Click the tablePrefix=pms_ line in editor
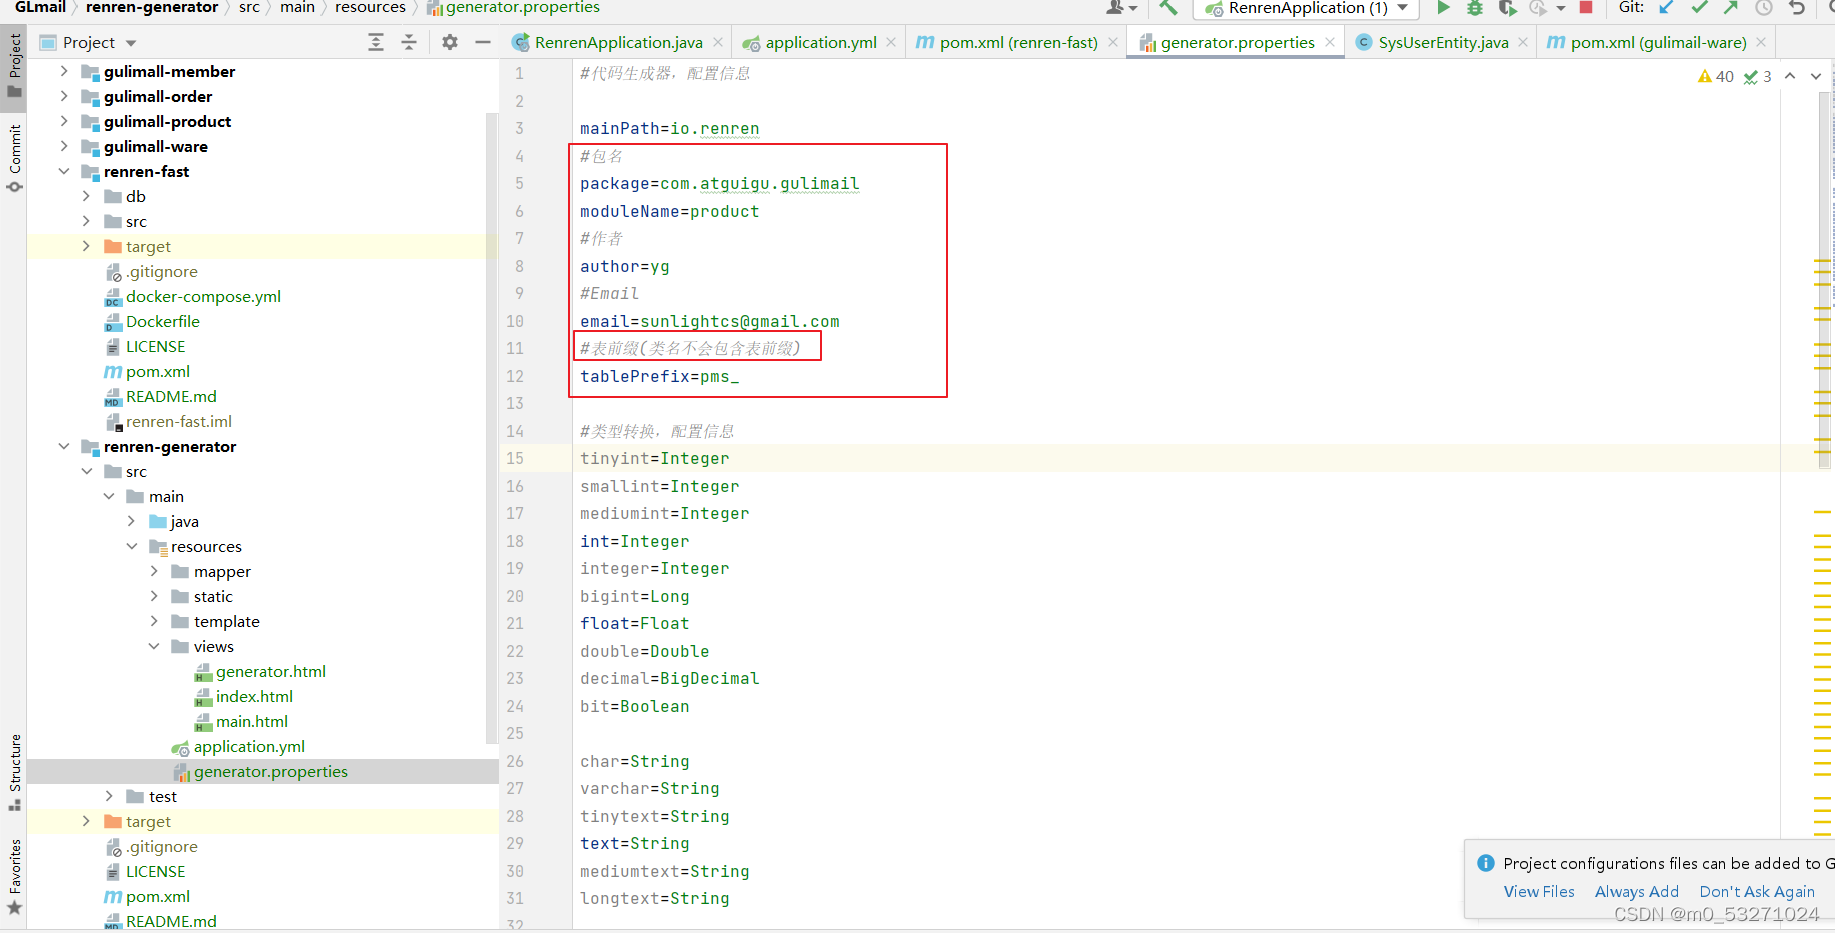The height and width of the screenshot is (933, 1835). point(660,376)
